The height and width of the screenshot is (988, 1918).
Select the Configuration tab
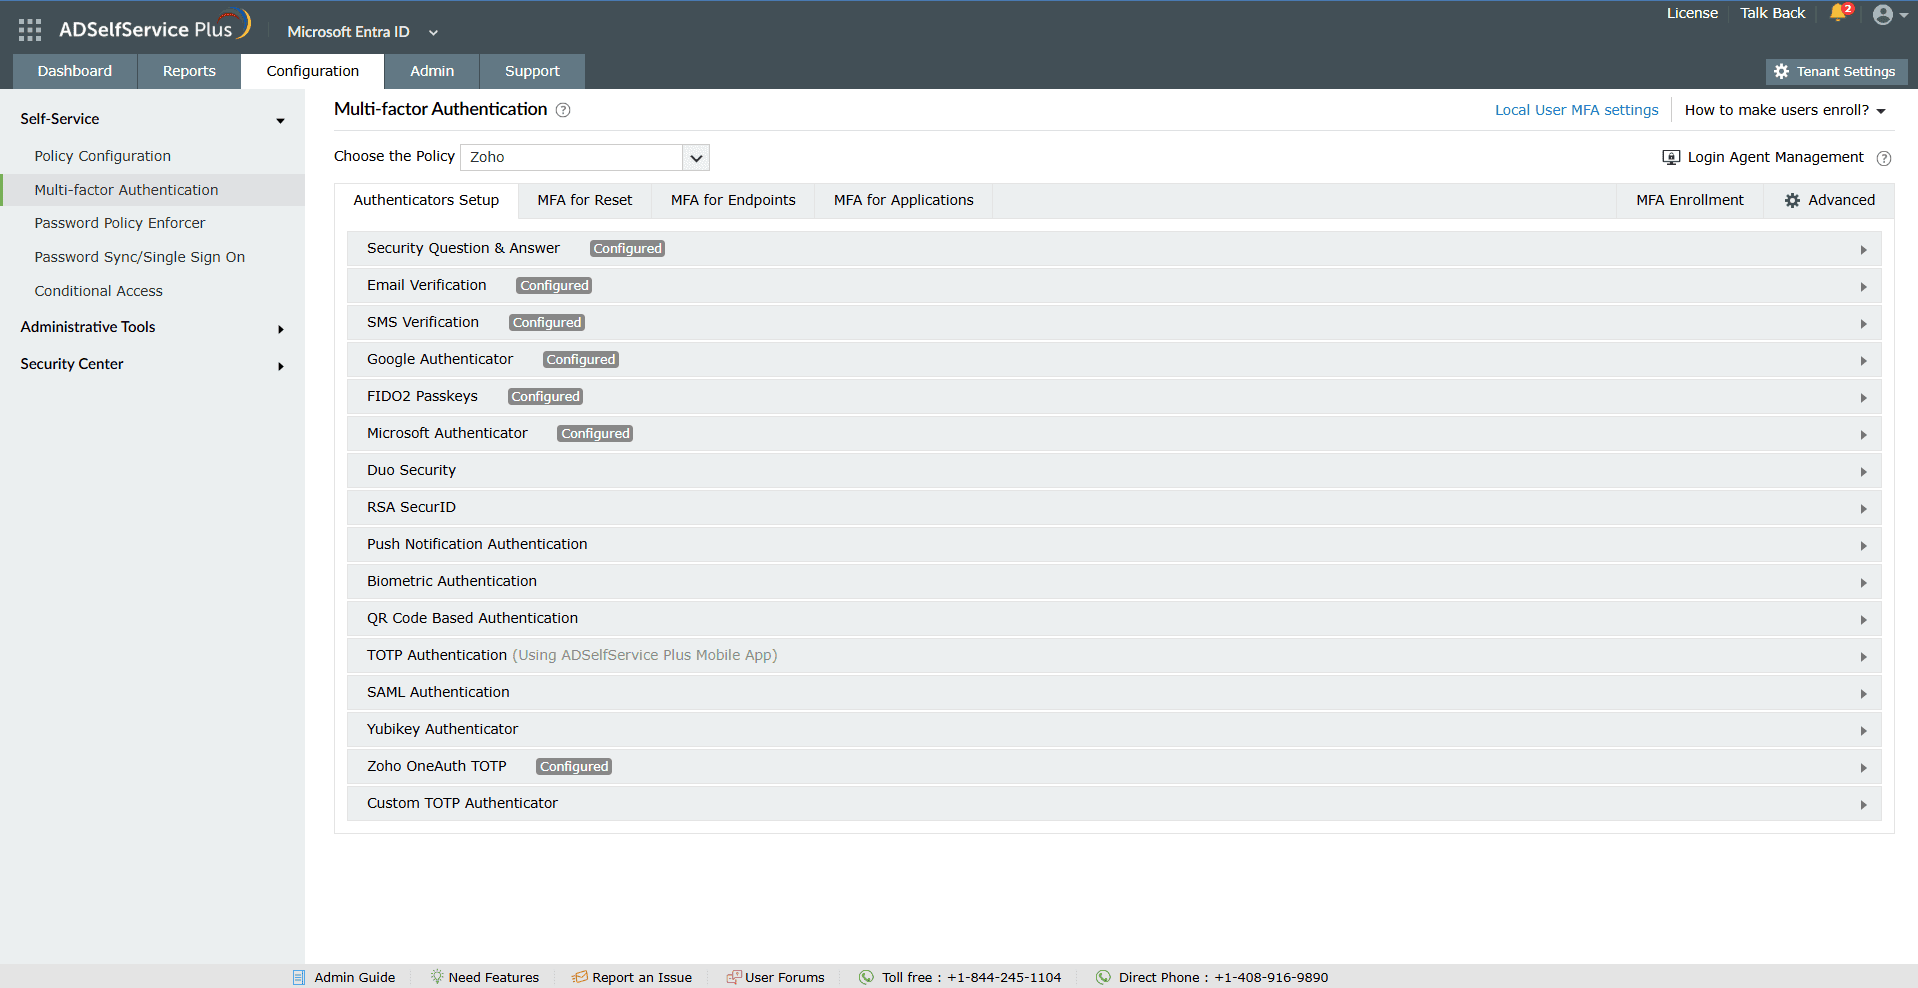(313, 71)
